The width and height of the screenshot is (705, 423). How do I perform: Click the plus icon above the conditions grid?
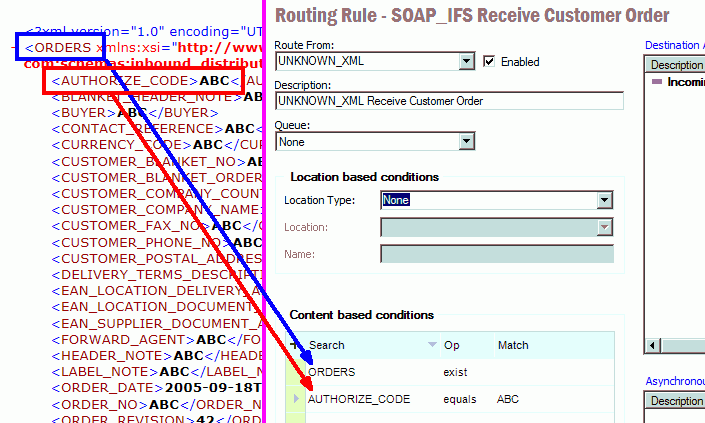(x=294, y=344)
